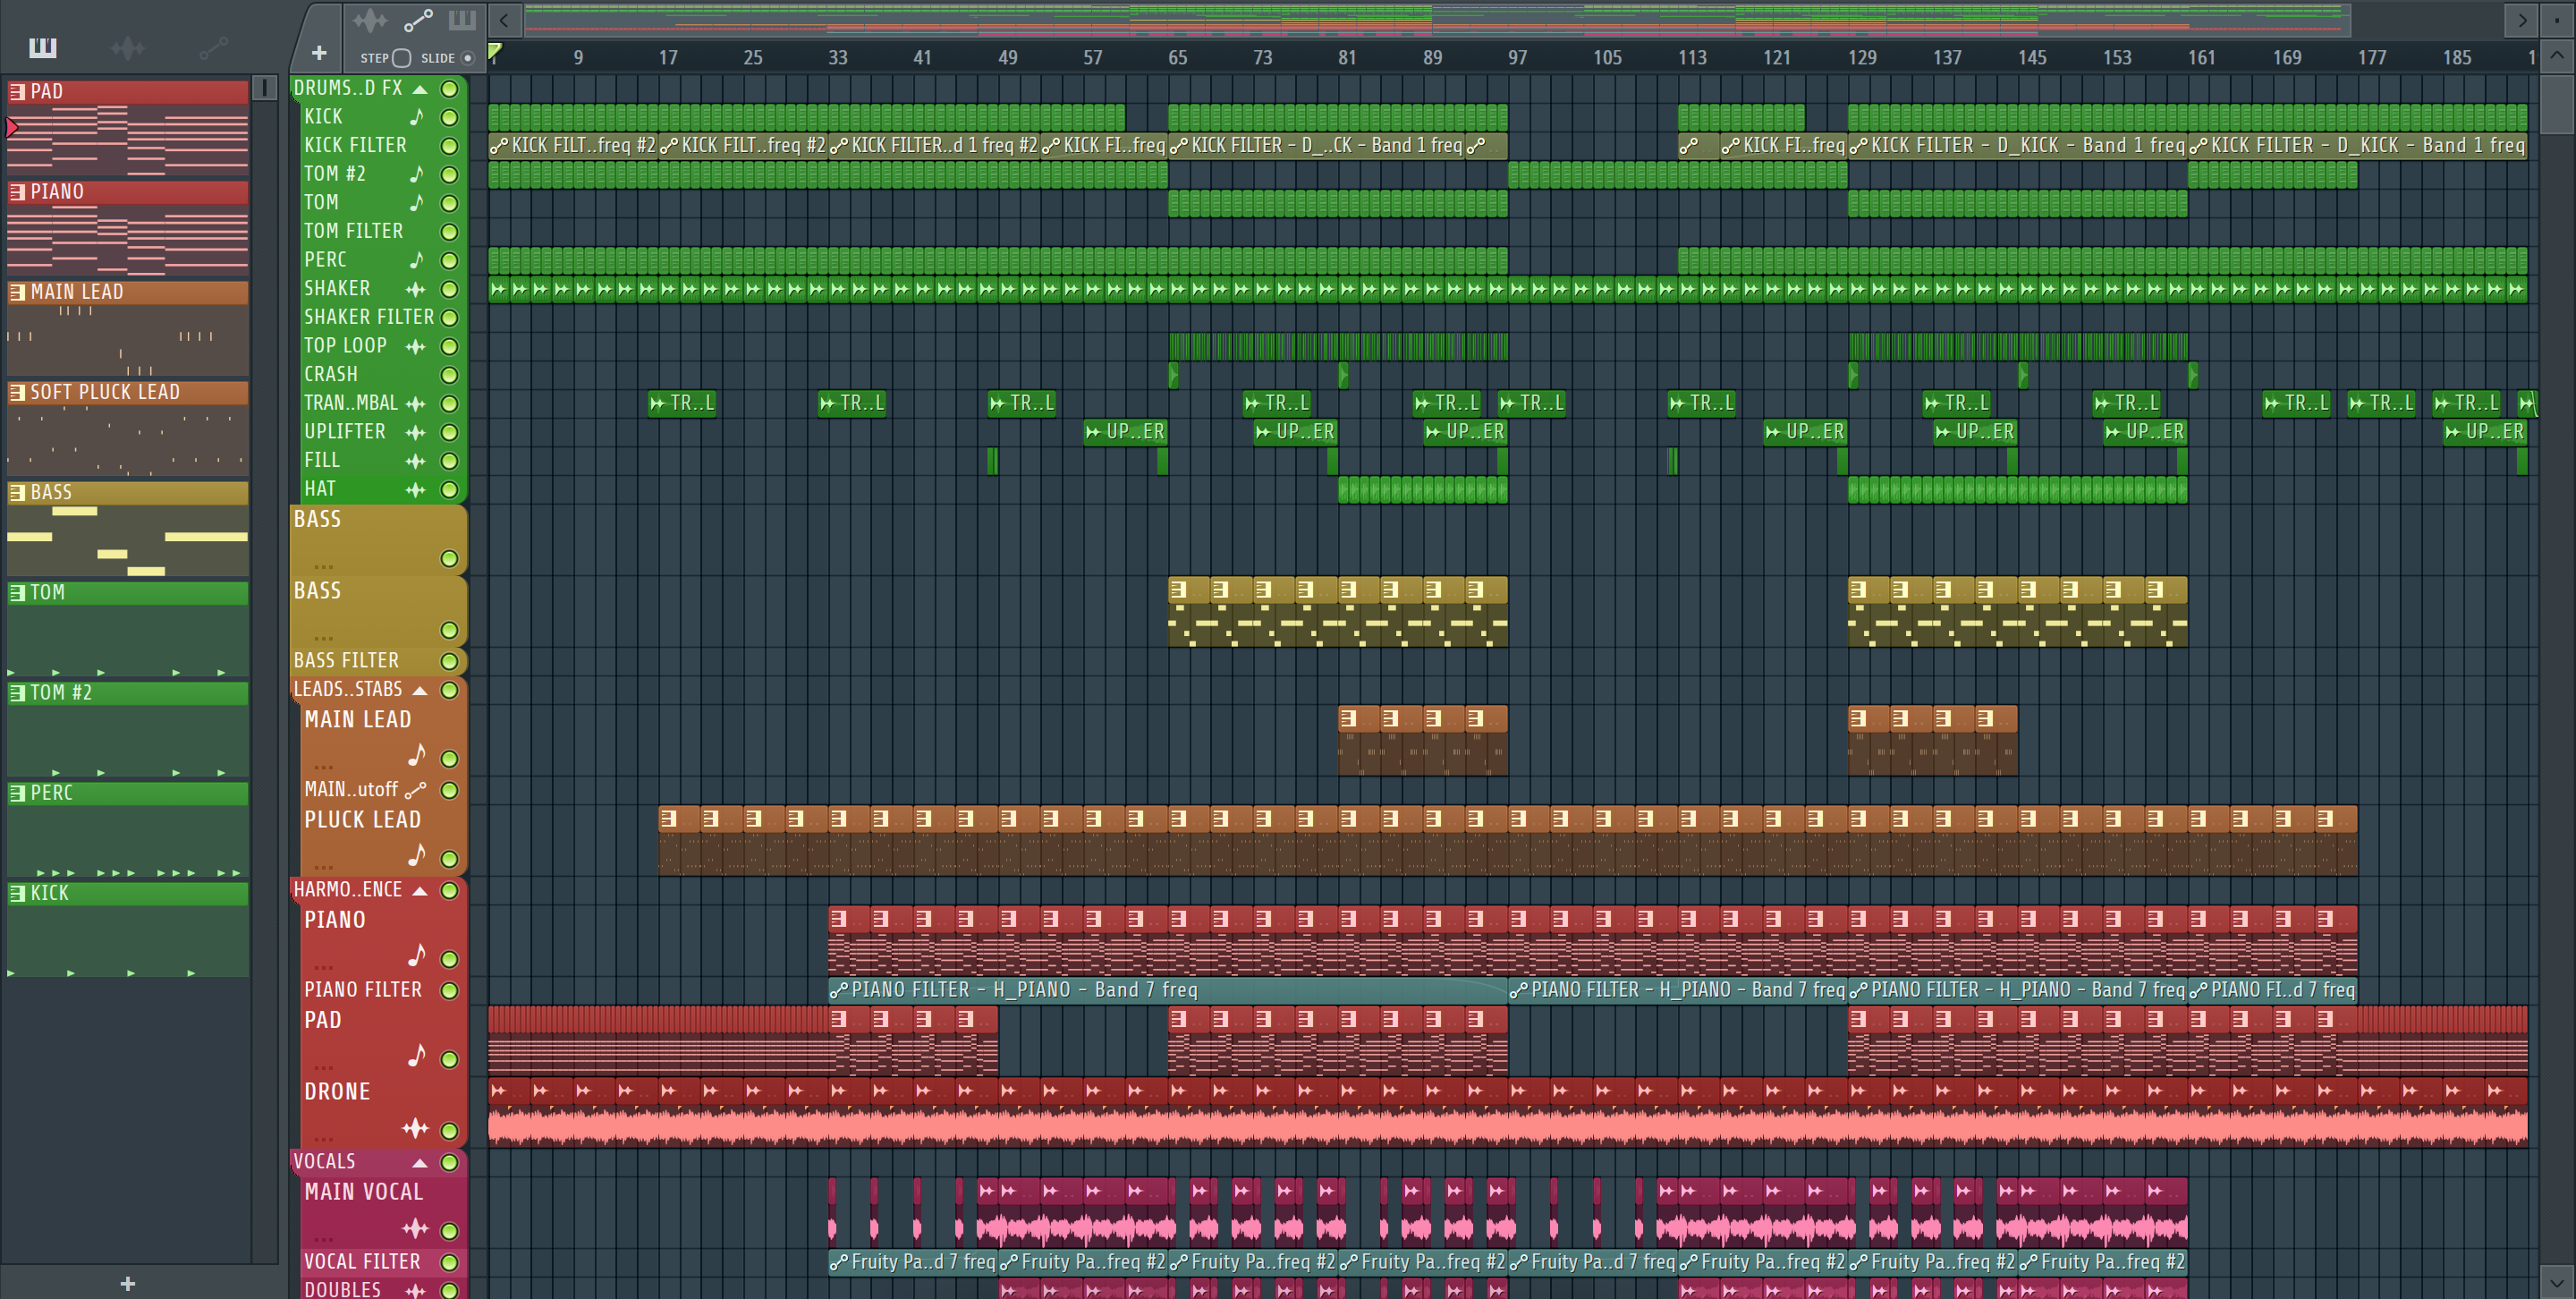Enable the STEP editing mode checkbox
The height and width of the screenshot is (1299, 2576).
tap(402, 57)
